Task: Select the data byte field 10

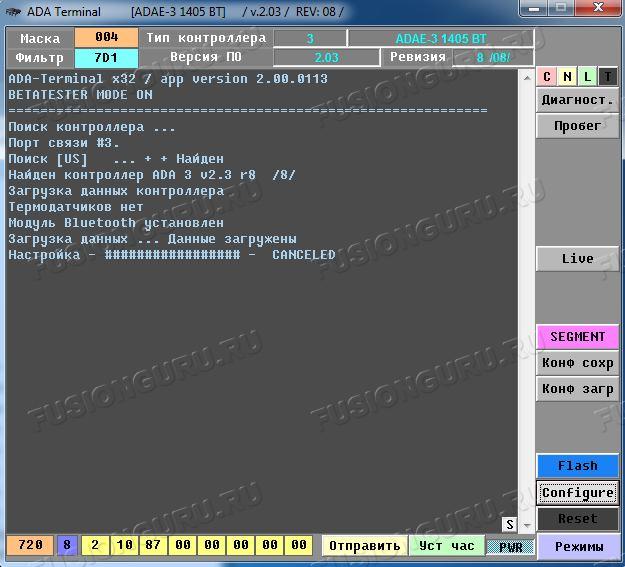Action: (x=124, y=545)
